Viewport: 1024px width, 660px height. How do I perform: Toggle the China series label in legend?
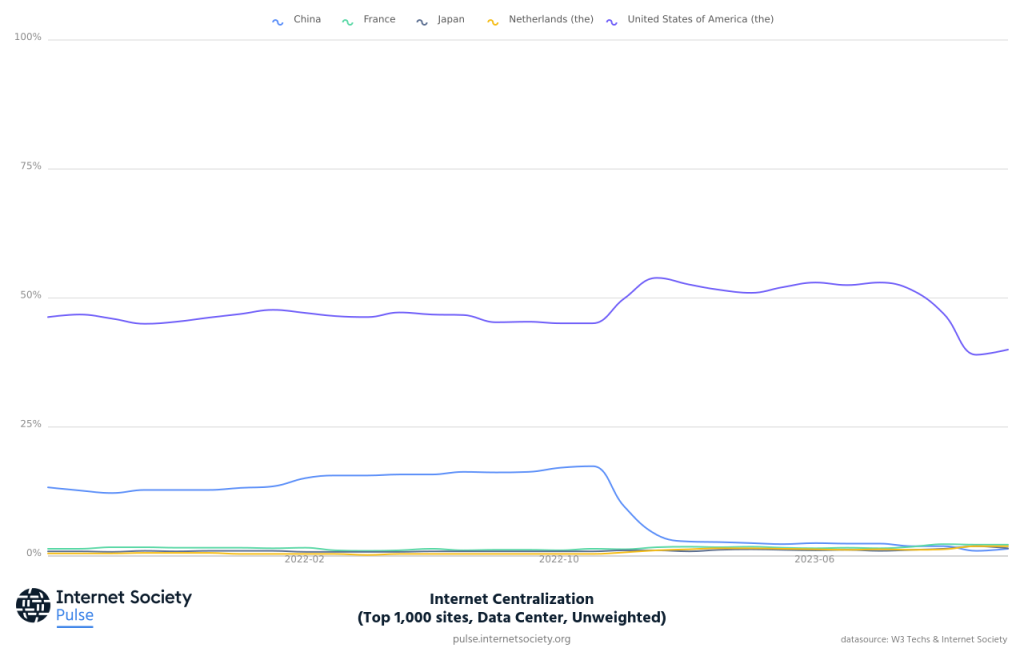307,20
